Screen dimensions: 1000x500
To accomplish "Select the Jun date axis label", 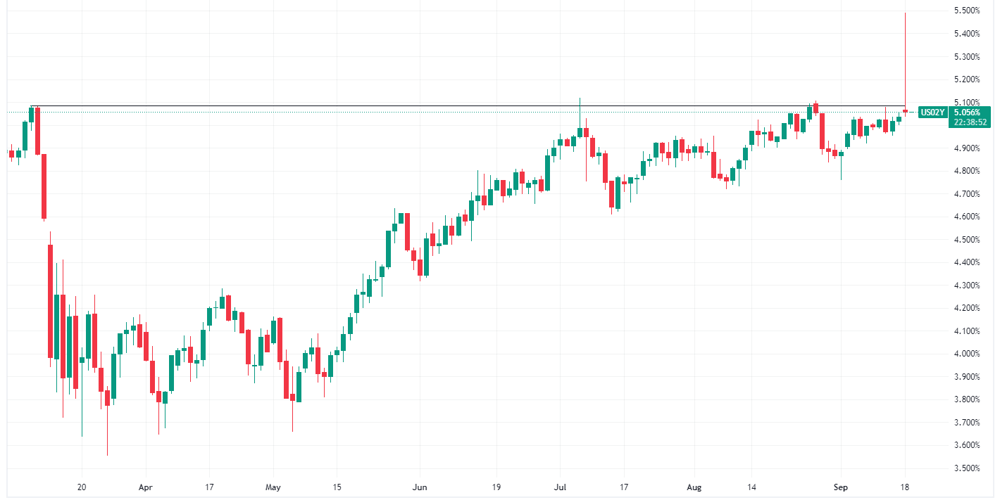I will [x=419, y=485].
